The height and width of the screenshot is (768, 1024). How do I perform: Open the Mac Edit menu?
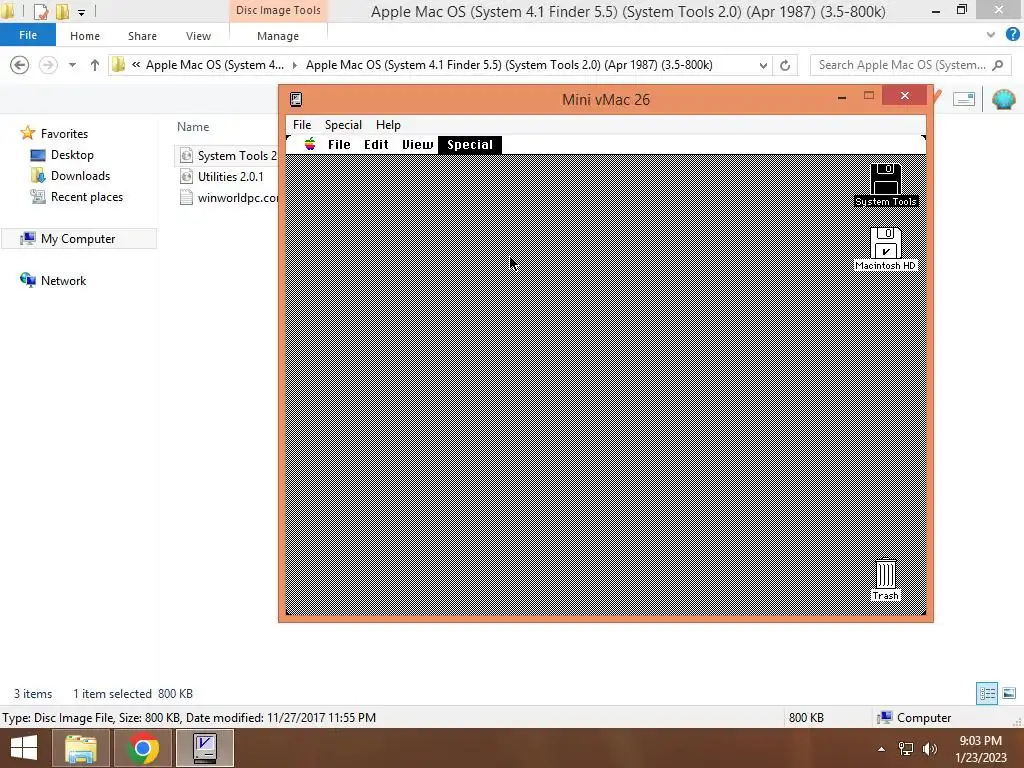click(376, 144)
